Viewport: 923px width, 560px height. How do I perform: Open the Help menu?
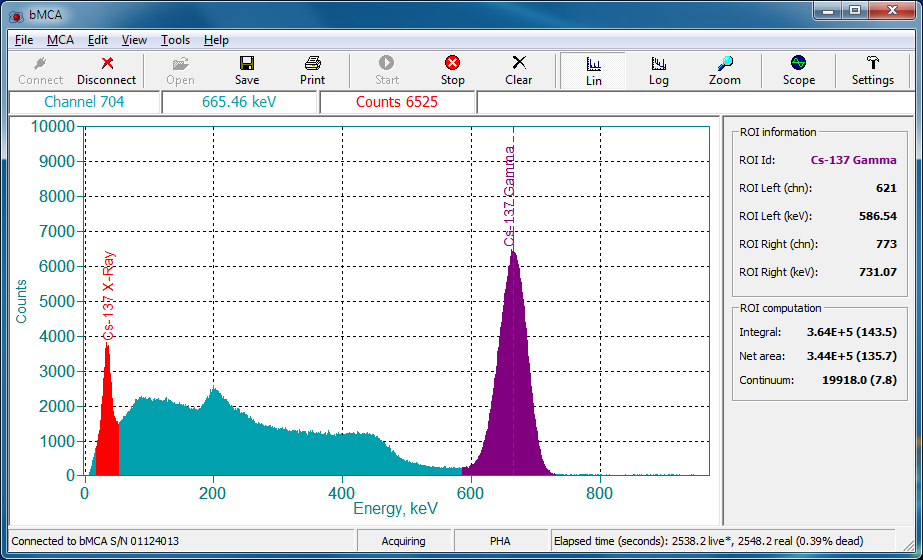coord(216,40)
